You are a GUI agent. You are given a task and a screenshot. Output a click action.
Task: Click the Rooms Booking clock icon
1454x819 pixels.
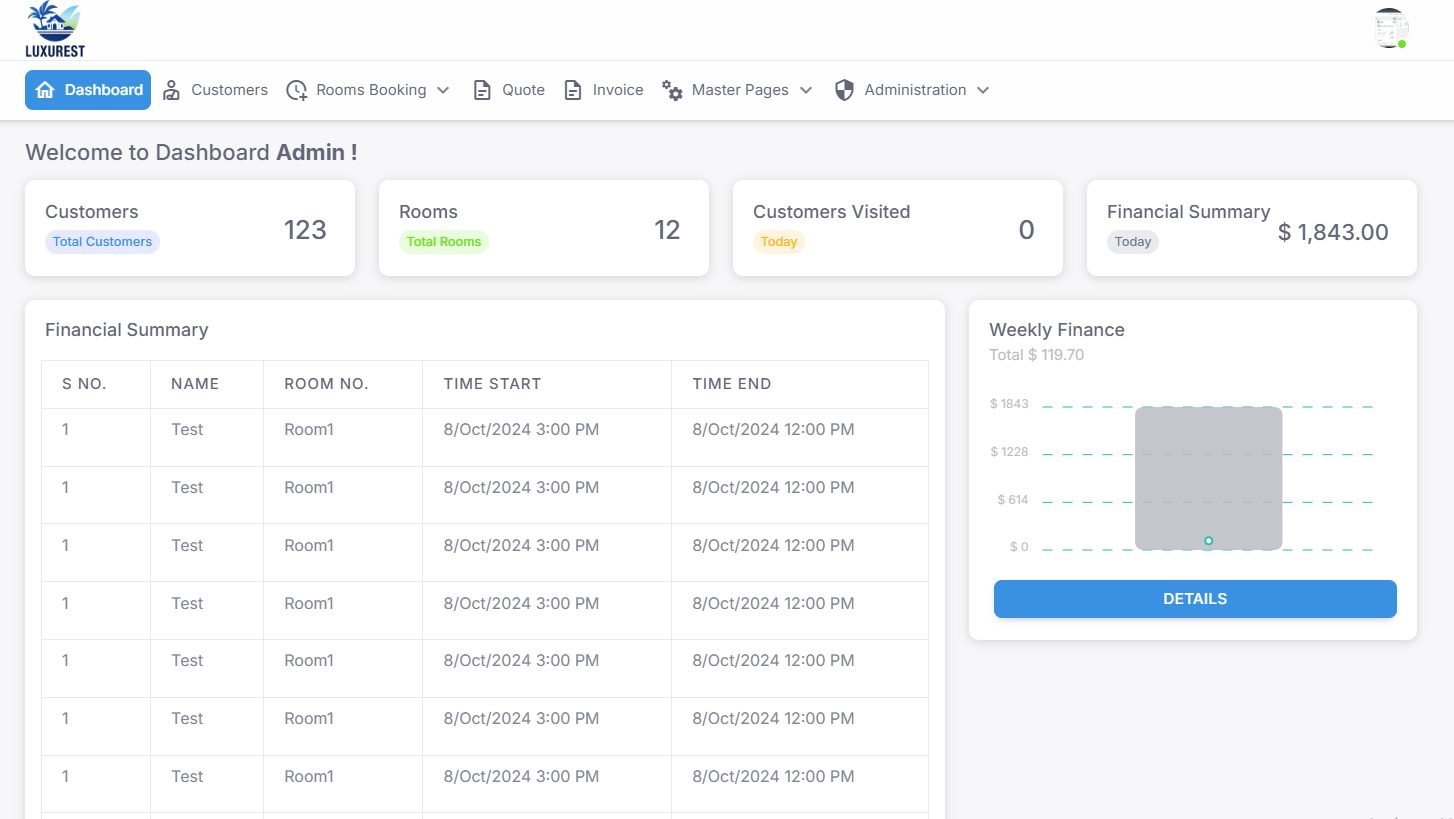[297, 90]
